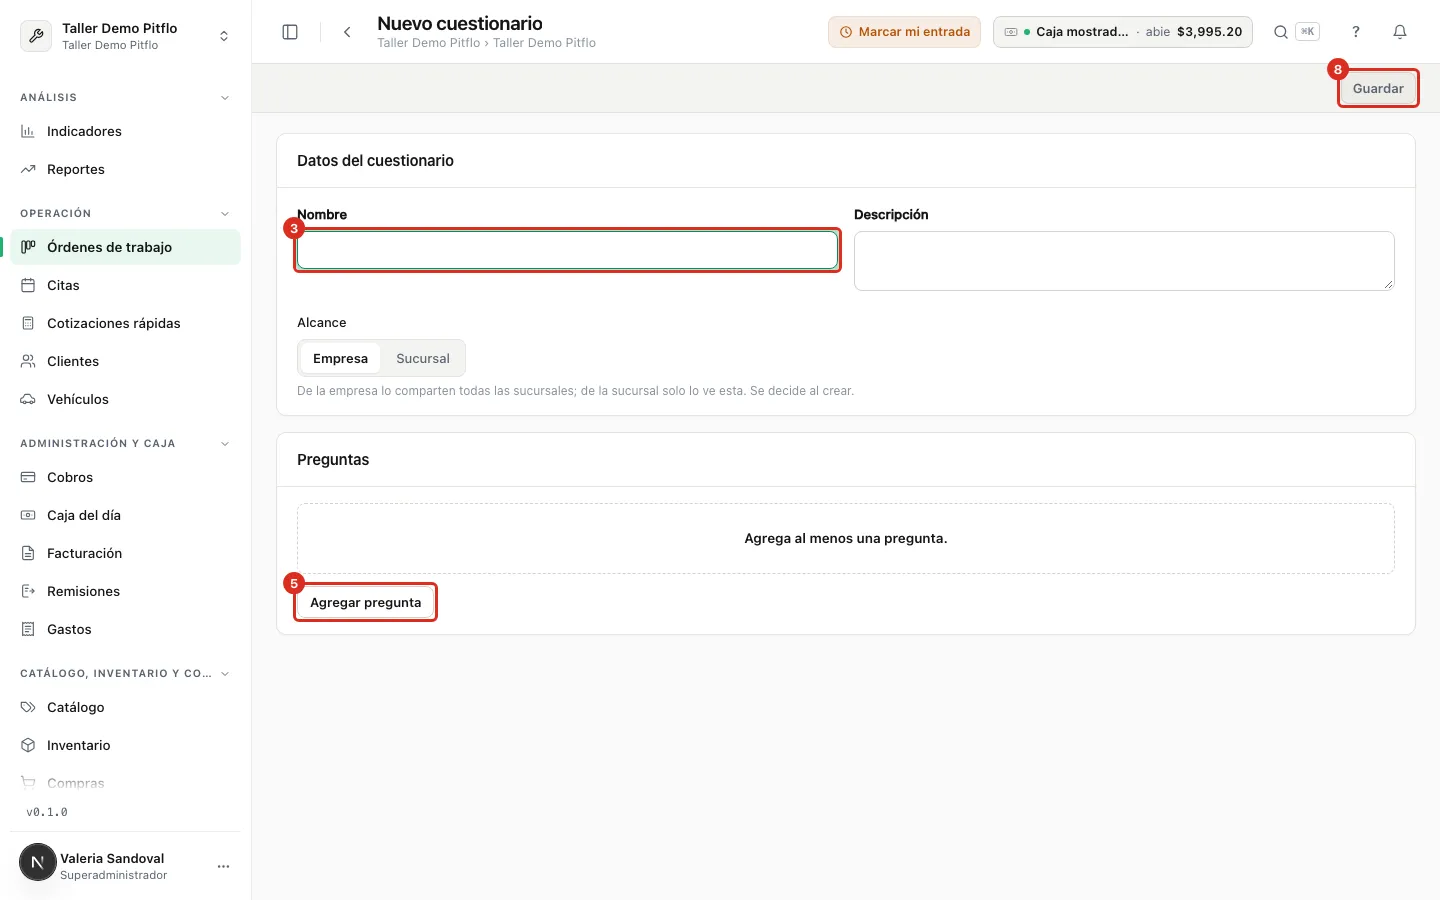Click the Inventario box icon
Image resolution: width=1440 pixels, height=900 pixels.
(28, 745)
